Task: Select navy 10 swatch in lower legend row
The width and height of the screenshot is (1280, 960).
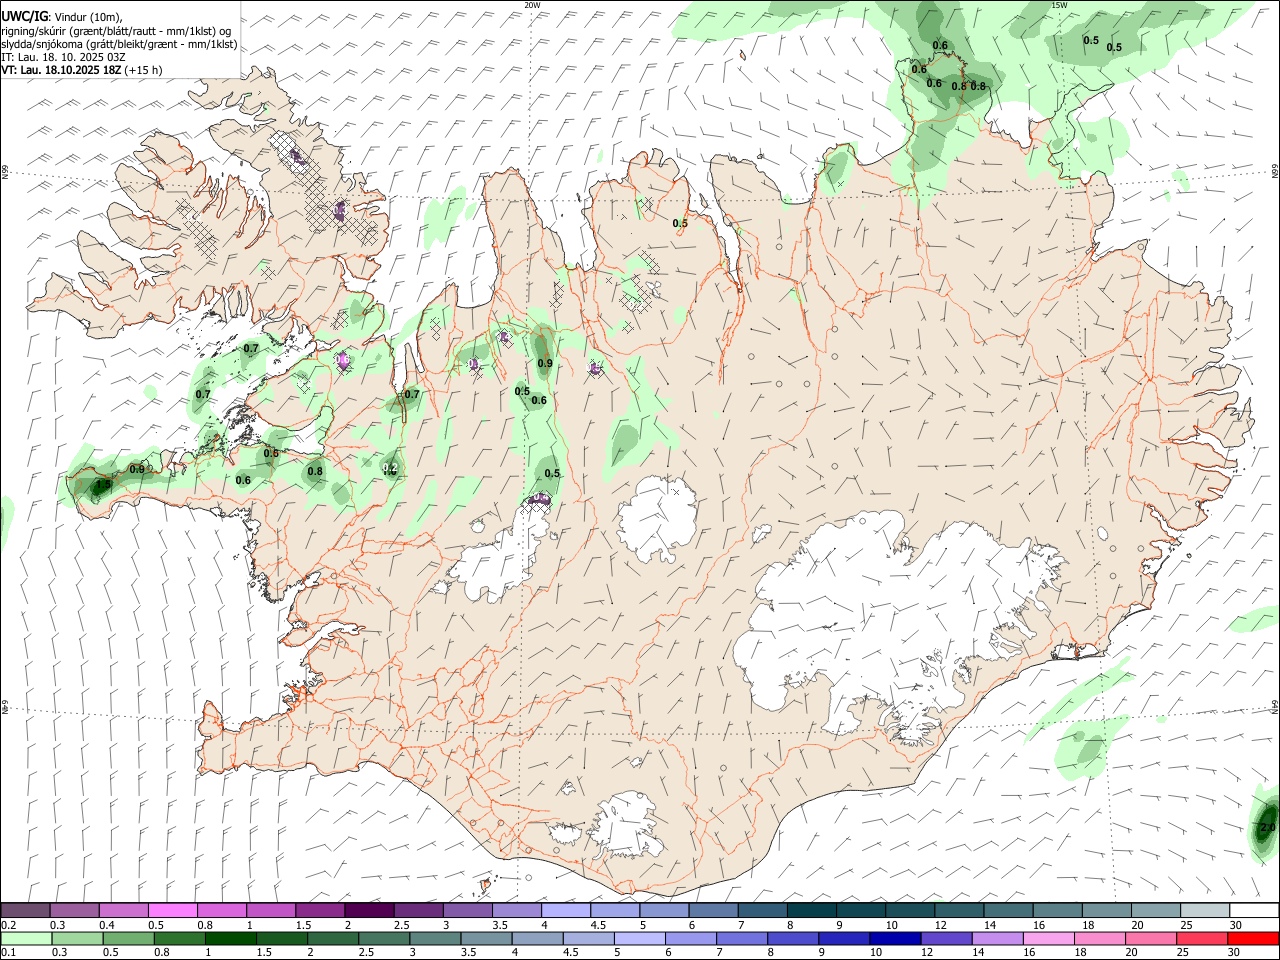Action: (895, 938)
